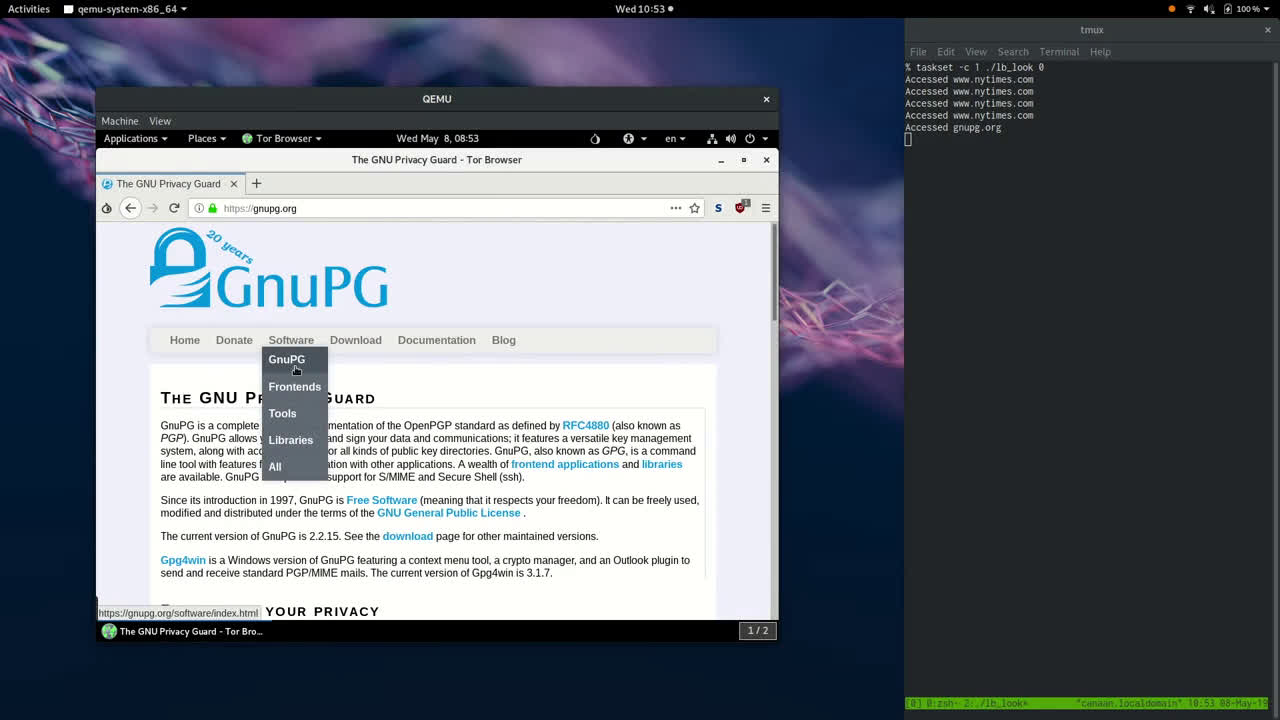1280x720 pixels.
Task: Follow the RFC4880 link
Action: click(x=585, y=426)
